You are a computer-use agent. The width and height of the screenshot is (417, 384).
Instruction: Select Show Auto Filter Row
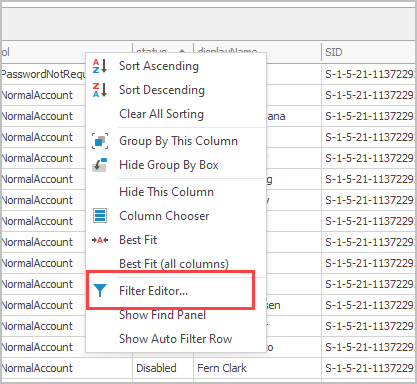(x=175, y=339)
